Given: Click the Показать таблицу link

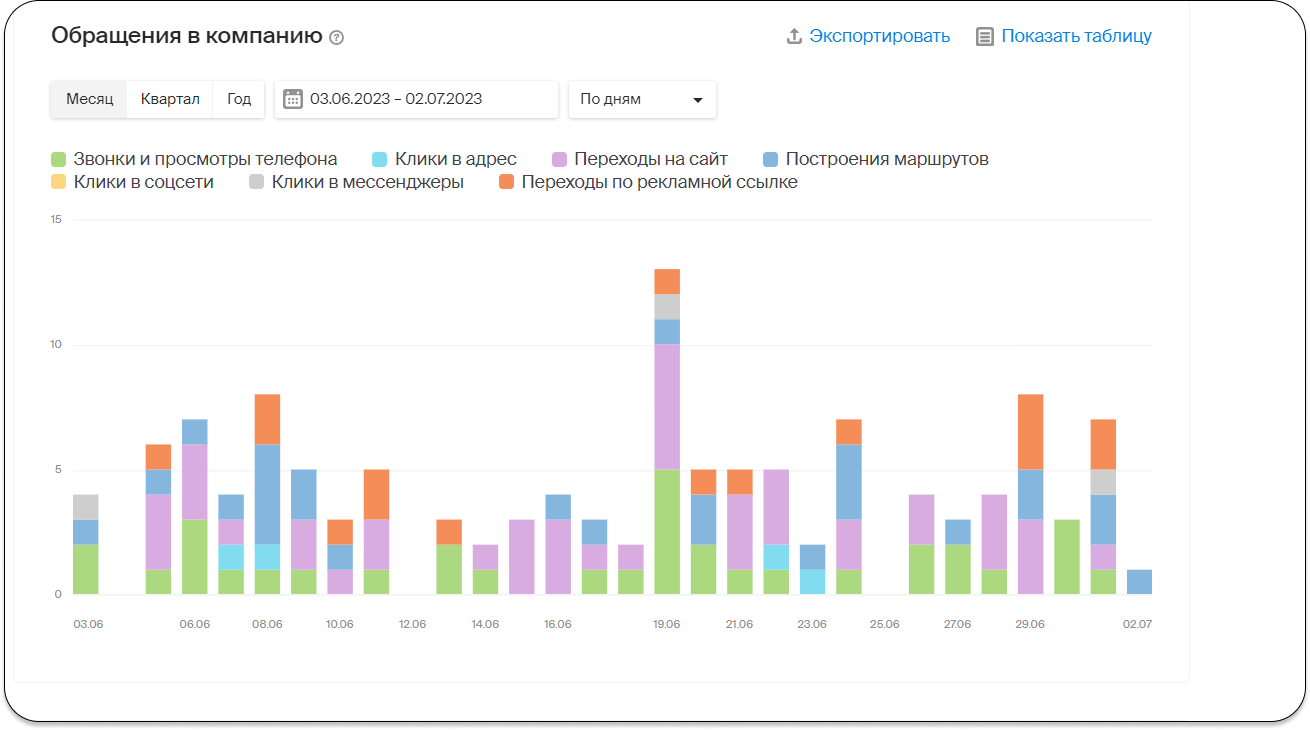Looking at the screenshot, I should click(1076, 36).
